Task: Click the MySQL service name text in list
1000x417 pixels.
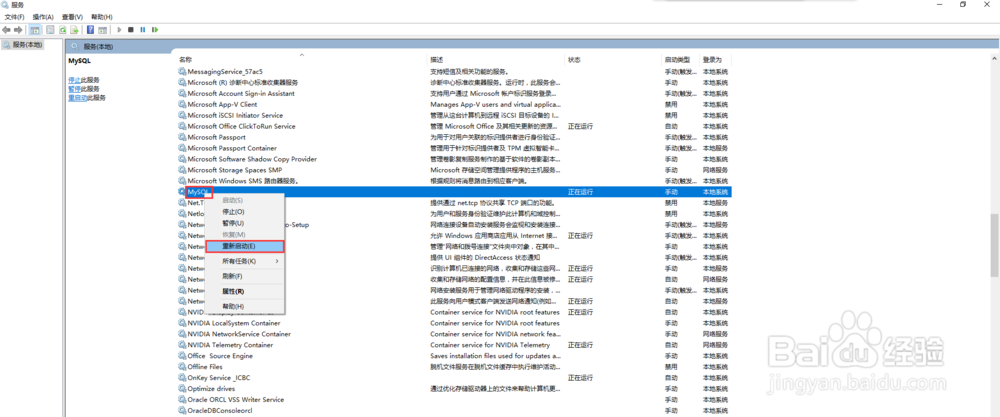Action: click(x=198, y=192)
